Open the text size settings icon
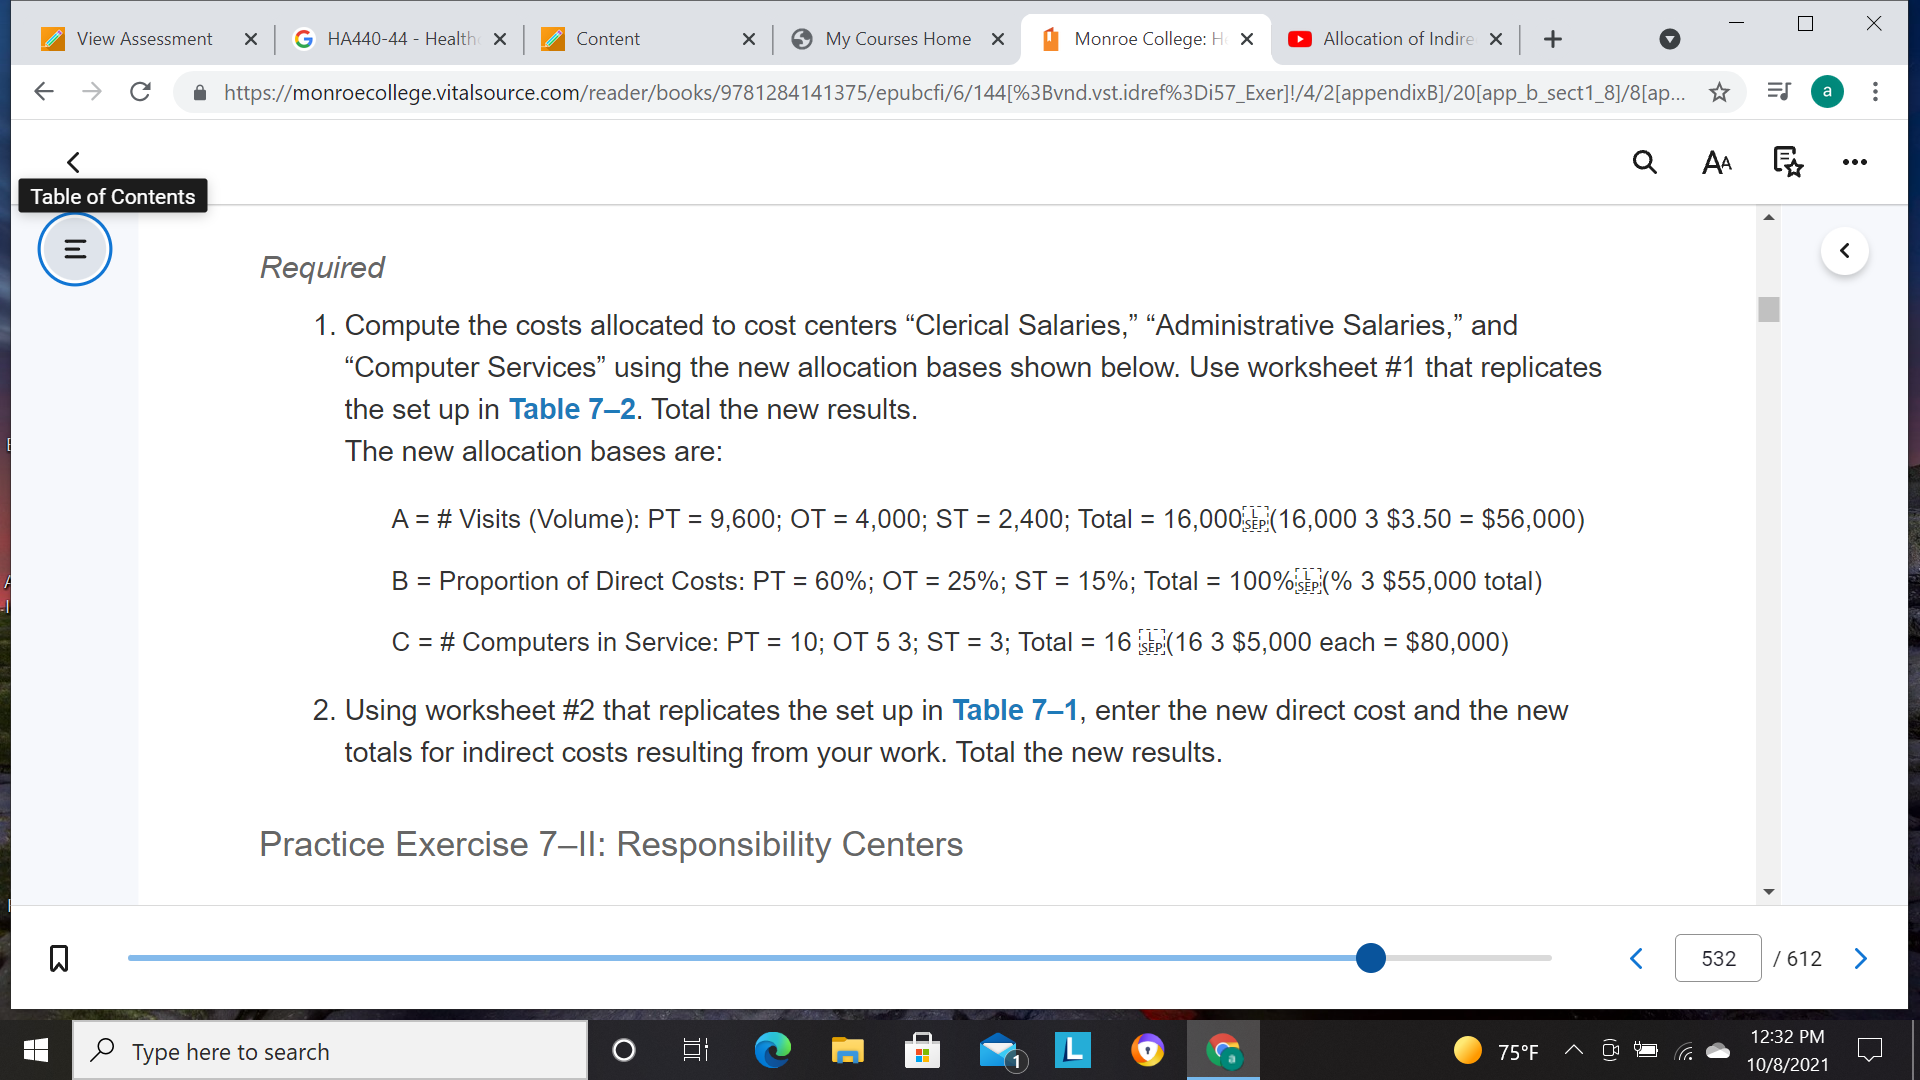This screenshot has height=1080, width=1920. click(1716, 162)
